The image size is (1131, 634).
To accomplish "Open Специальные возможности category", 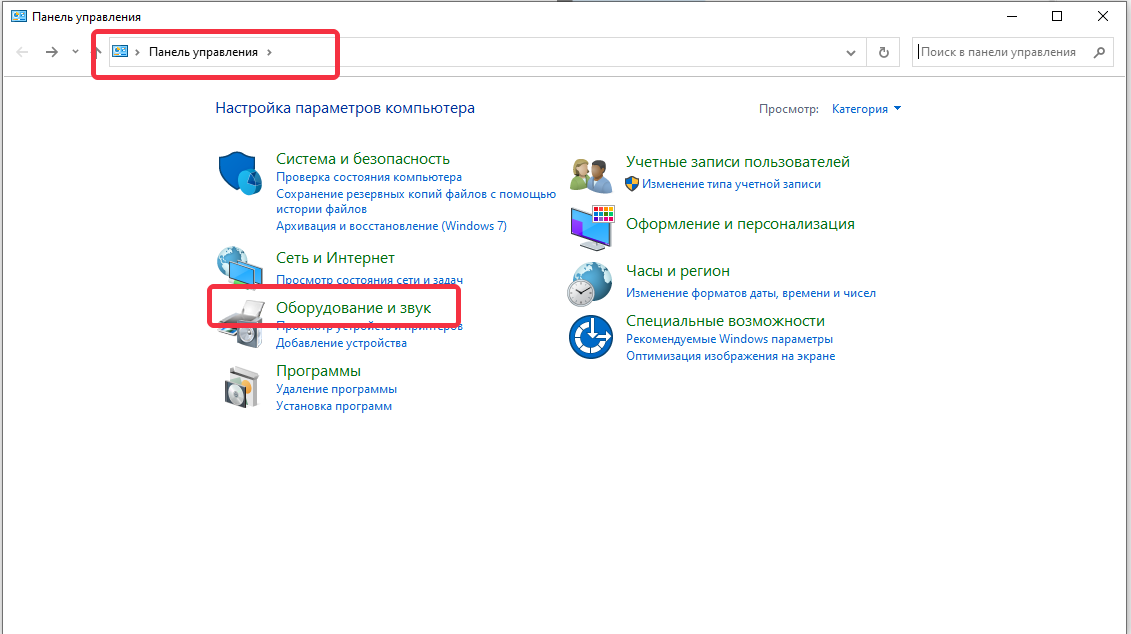I will [x=725, y=320].
